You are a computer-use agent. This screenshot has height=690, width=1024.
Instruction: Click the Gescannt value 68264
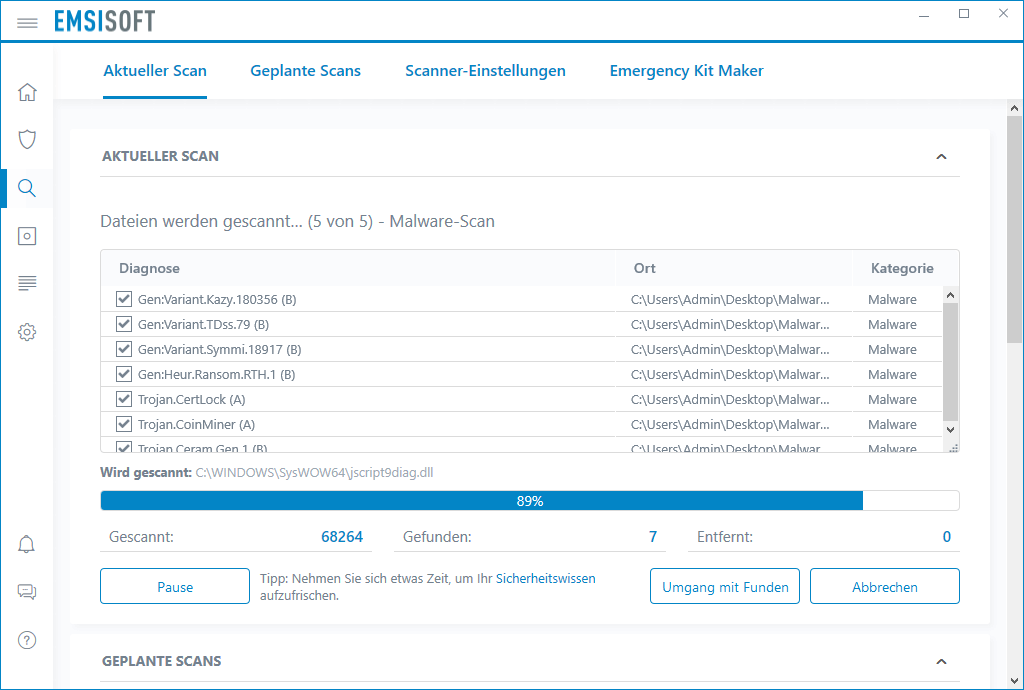point(342,537)
